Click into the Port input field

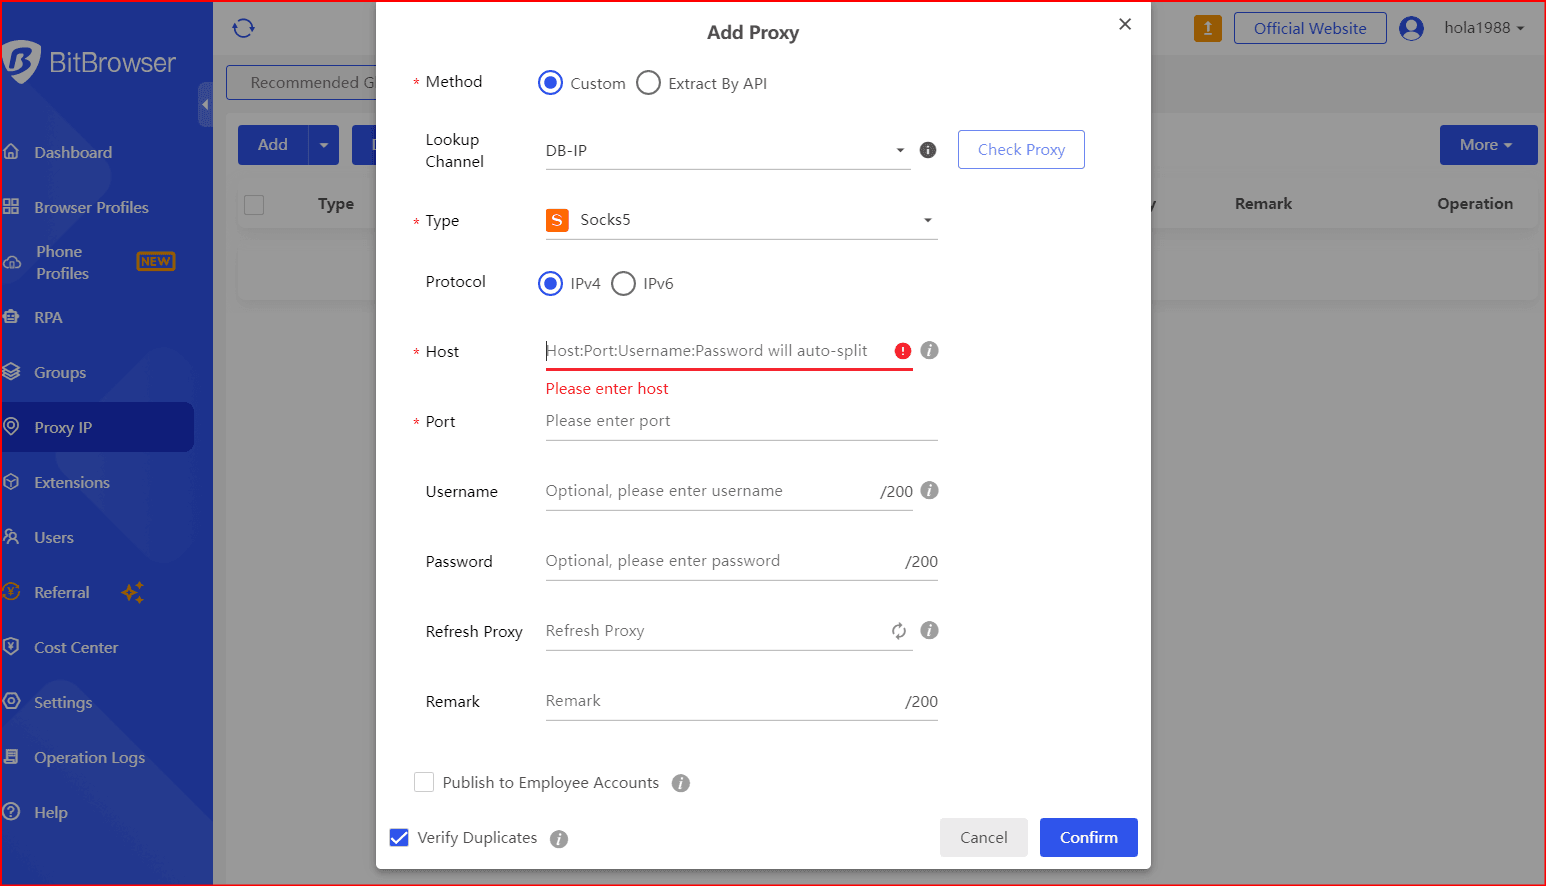[x=740, y=421]
